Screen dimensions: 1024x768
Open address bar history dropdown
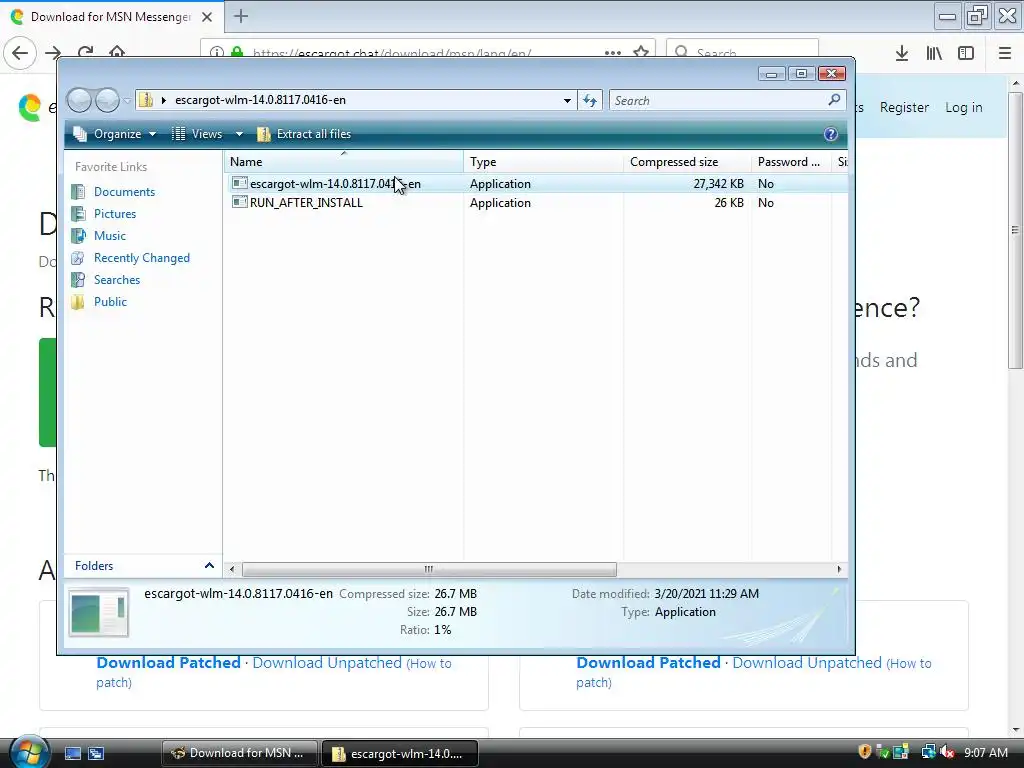click(x=567, y=101)
